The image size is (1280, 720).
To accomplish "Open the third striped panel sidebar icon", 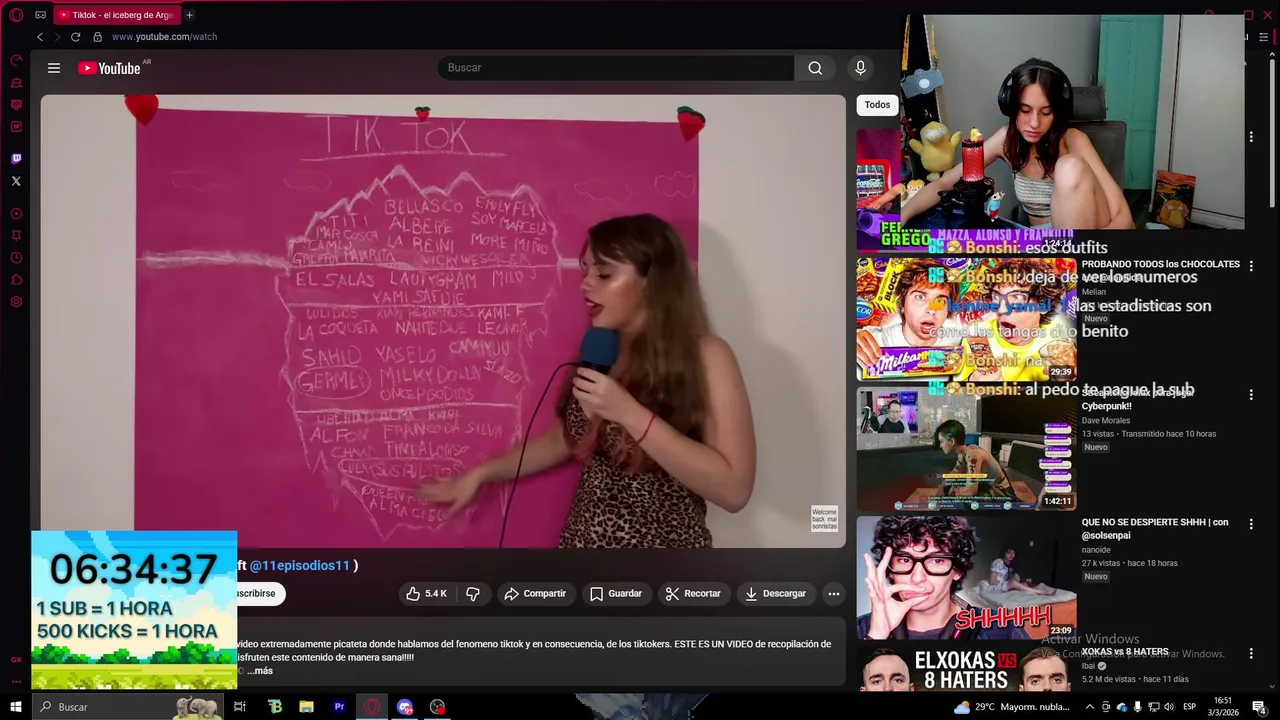I will pos(16,104).
